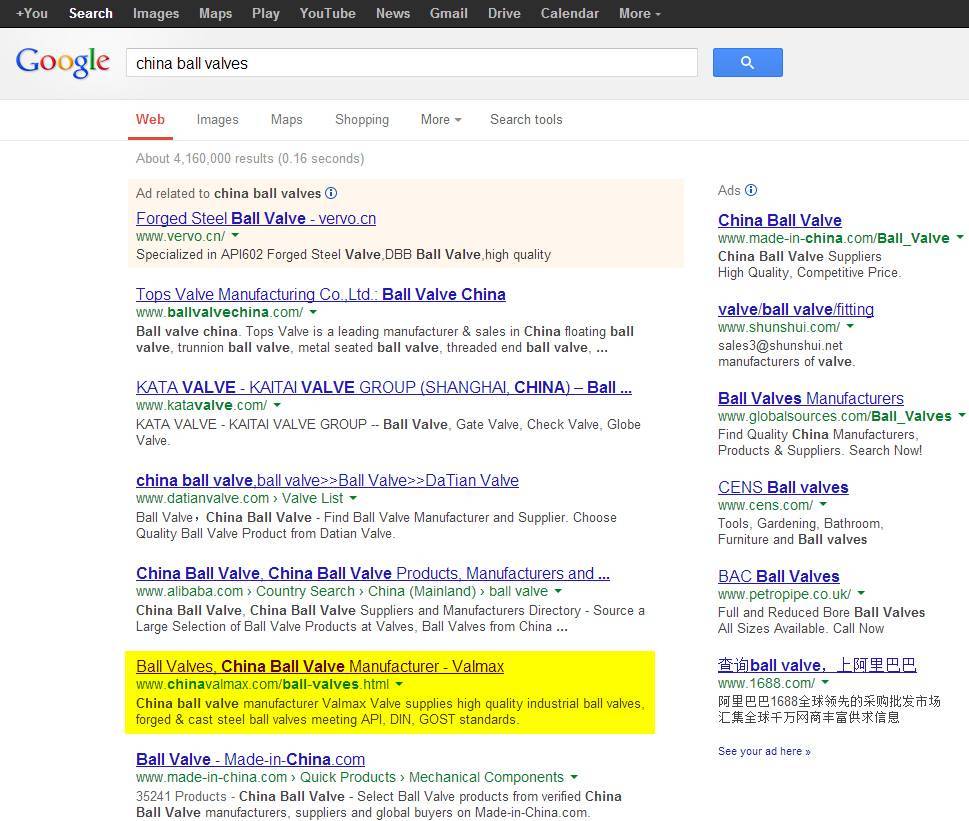This screenshot has height=821, width=969.
Task: Click the 'See your ad here »' link
Action: (764, 751)
